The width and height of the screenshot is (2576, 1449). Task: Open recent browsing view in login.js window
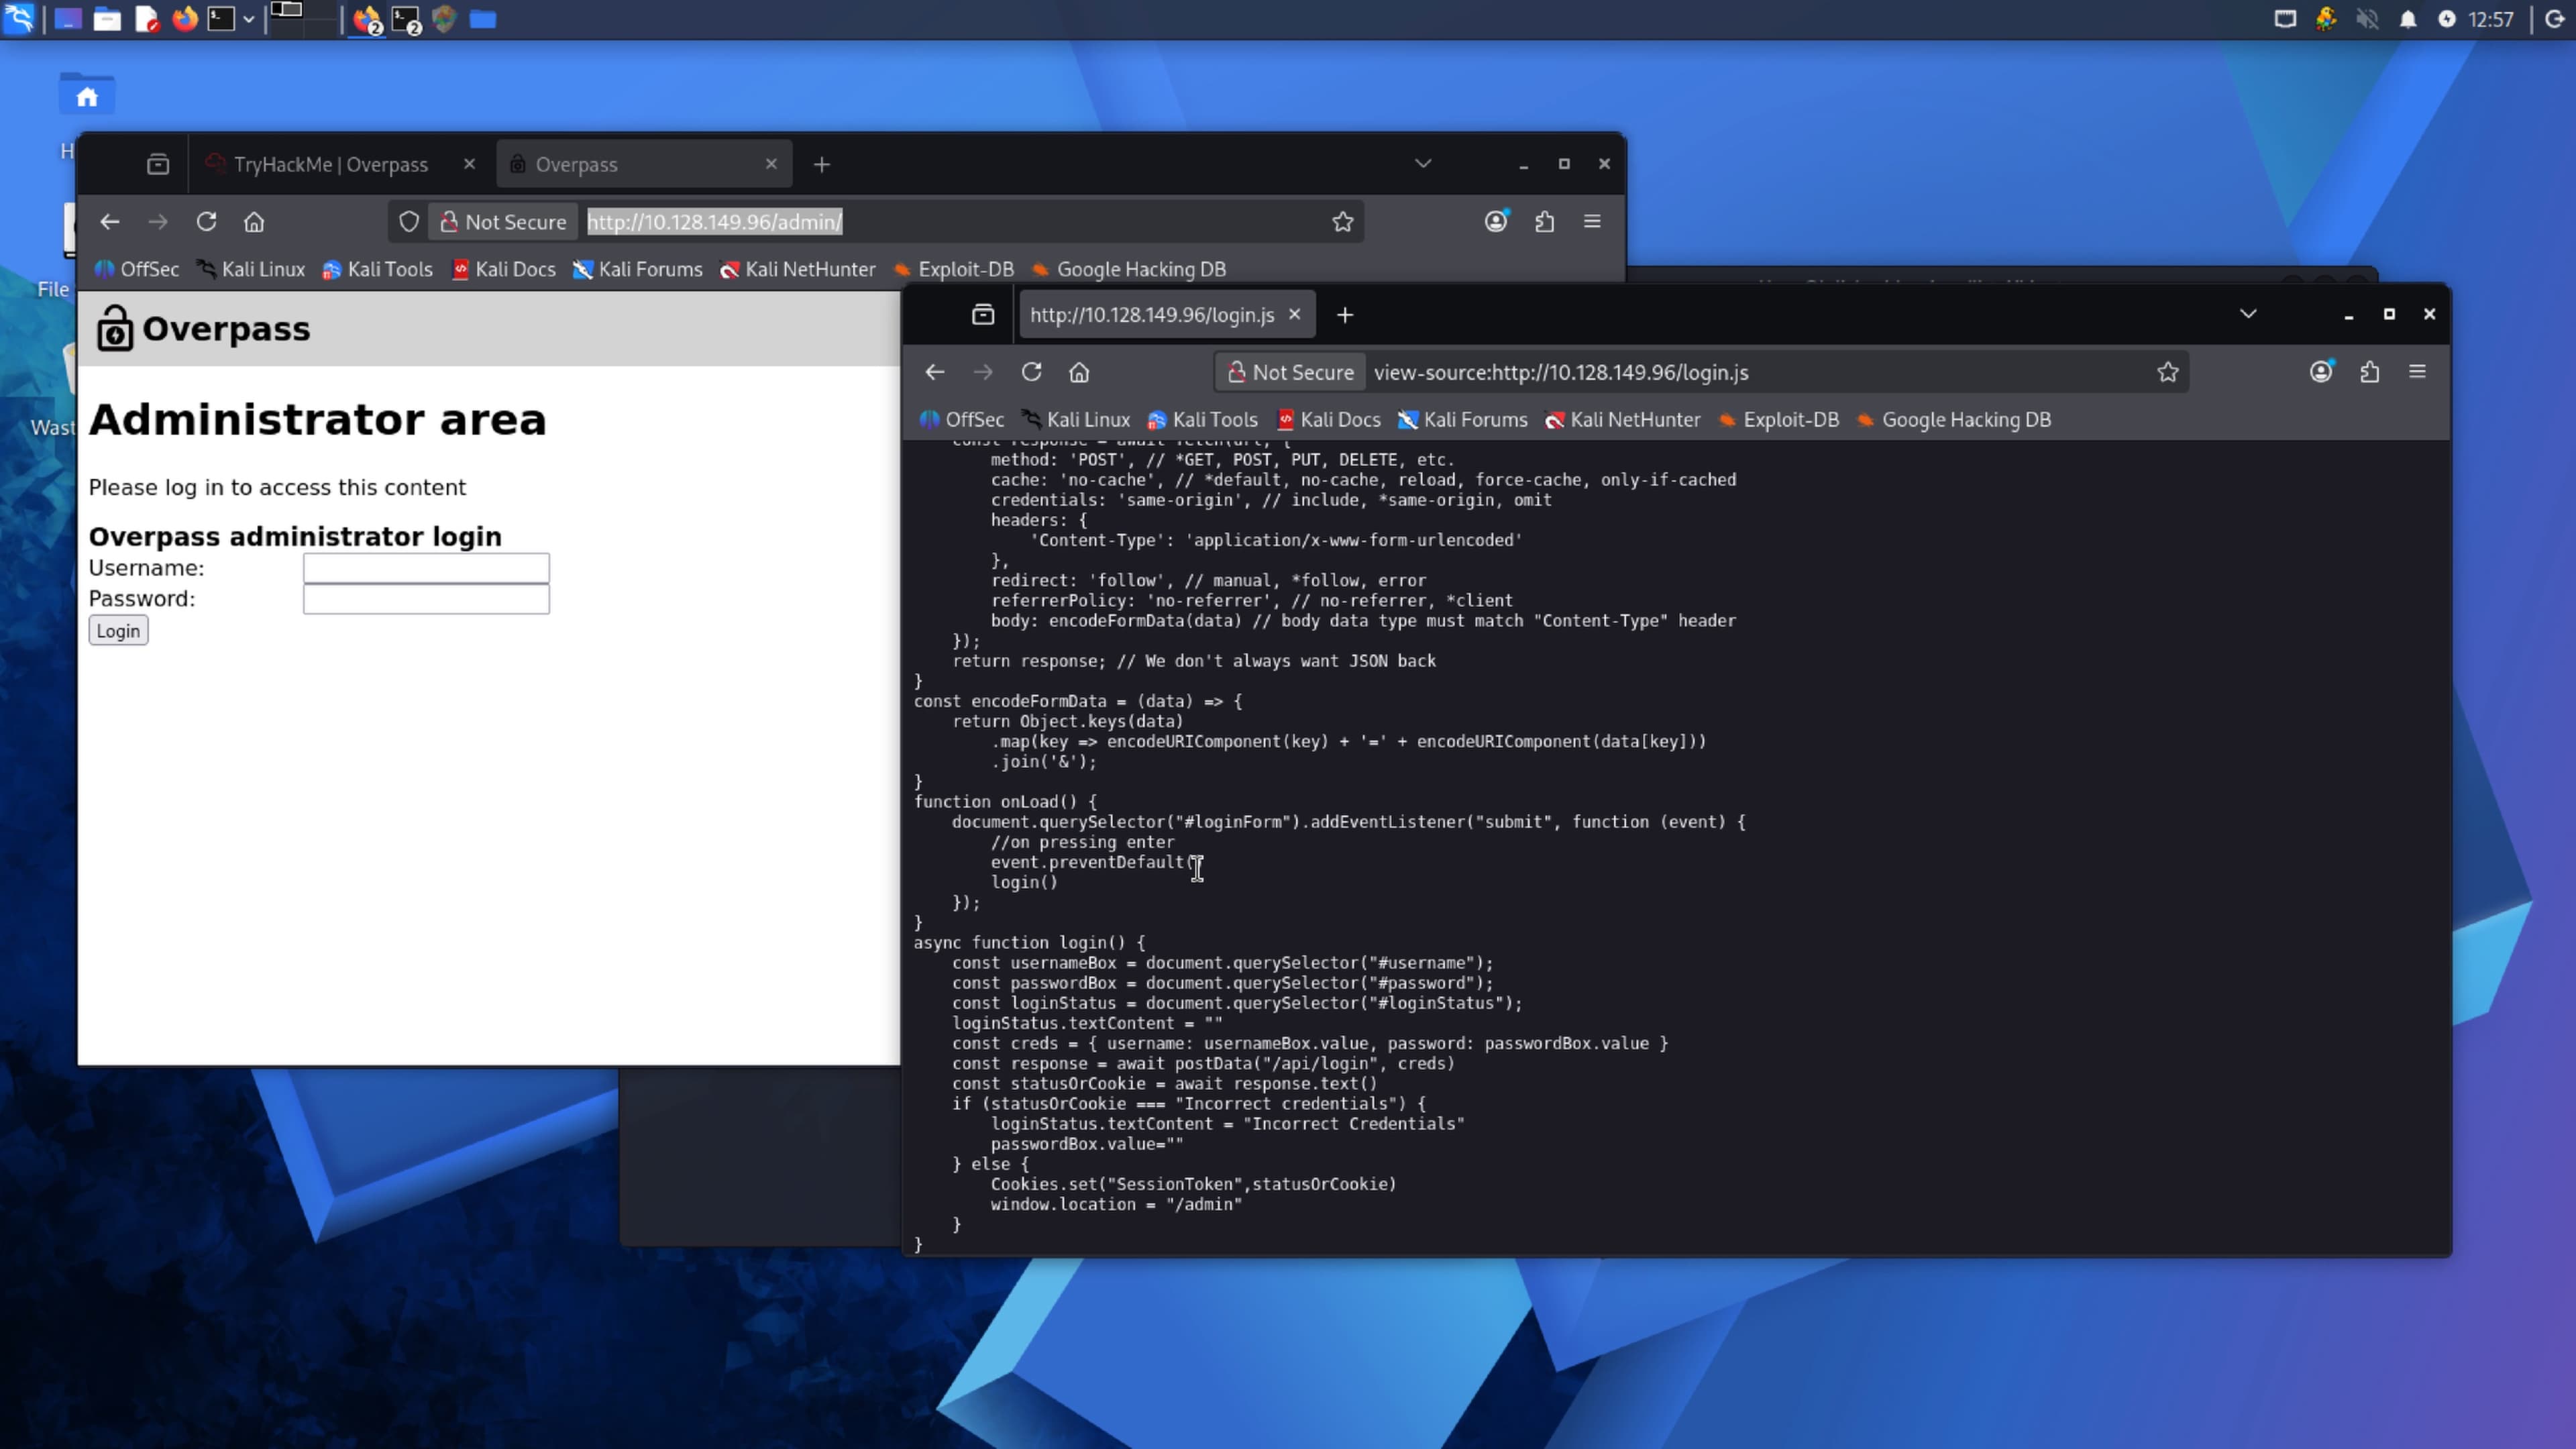983,315
